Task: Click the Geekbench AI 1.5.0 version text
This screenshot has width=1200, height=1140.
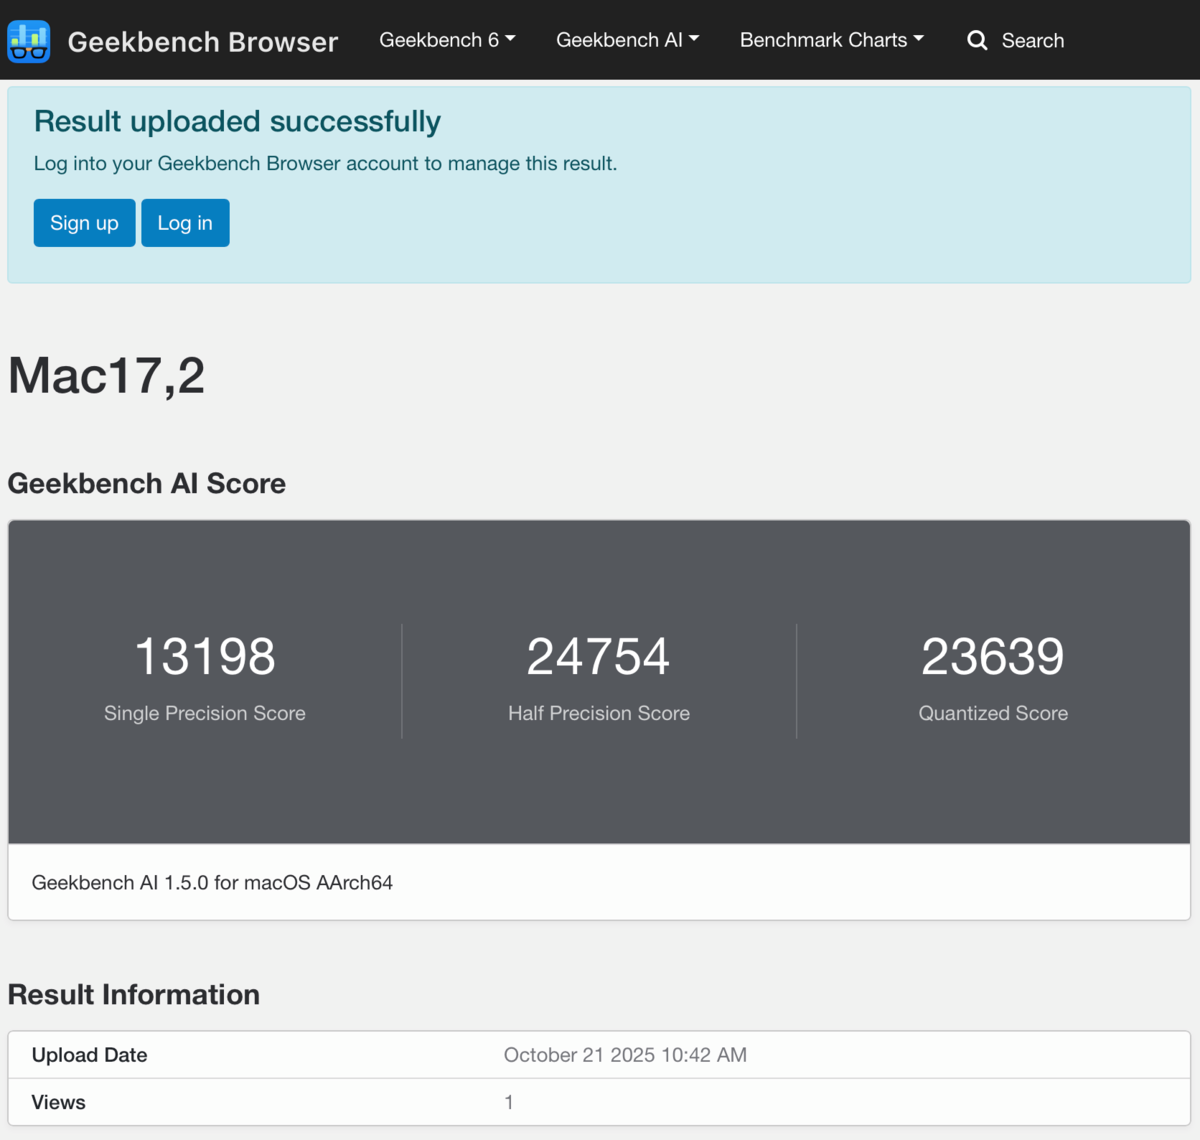Action: point(212,883)
